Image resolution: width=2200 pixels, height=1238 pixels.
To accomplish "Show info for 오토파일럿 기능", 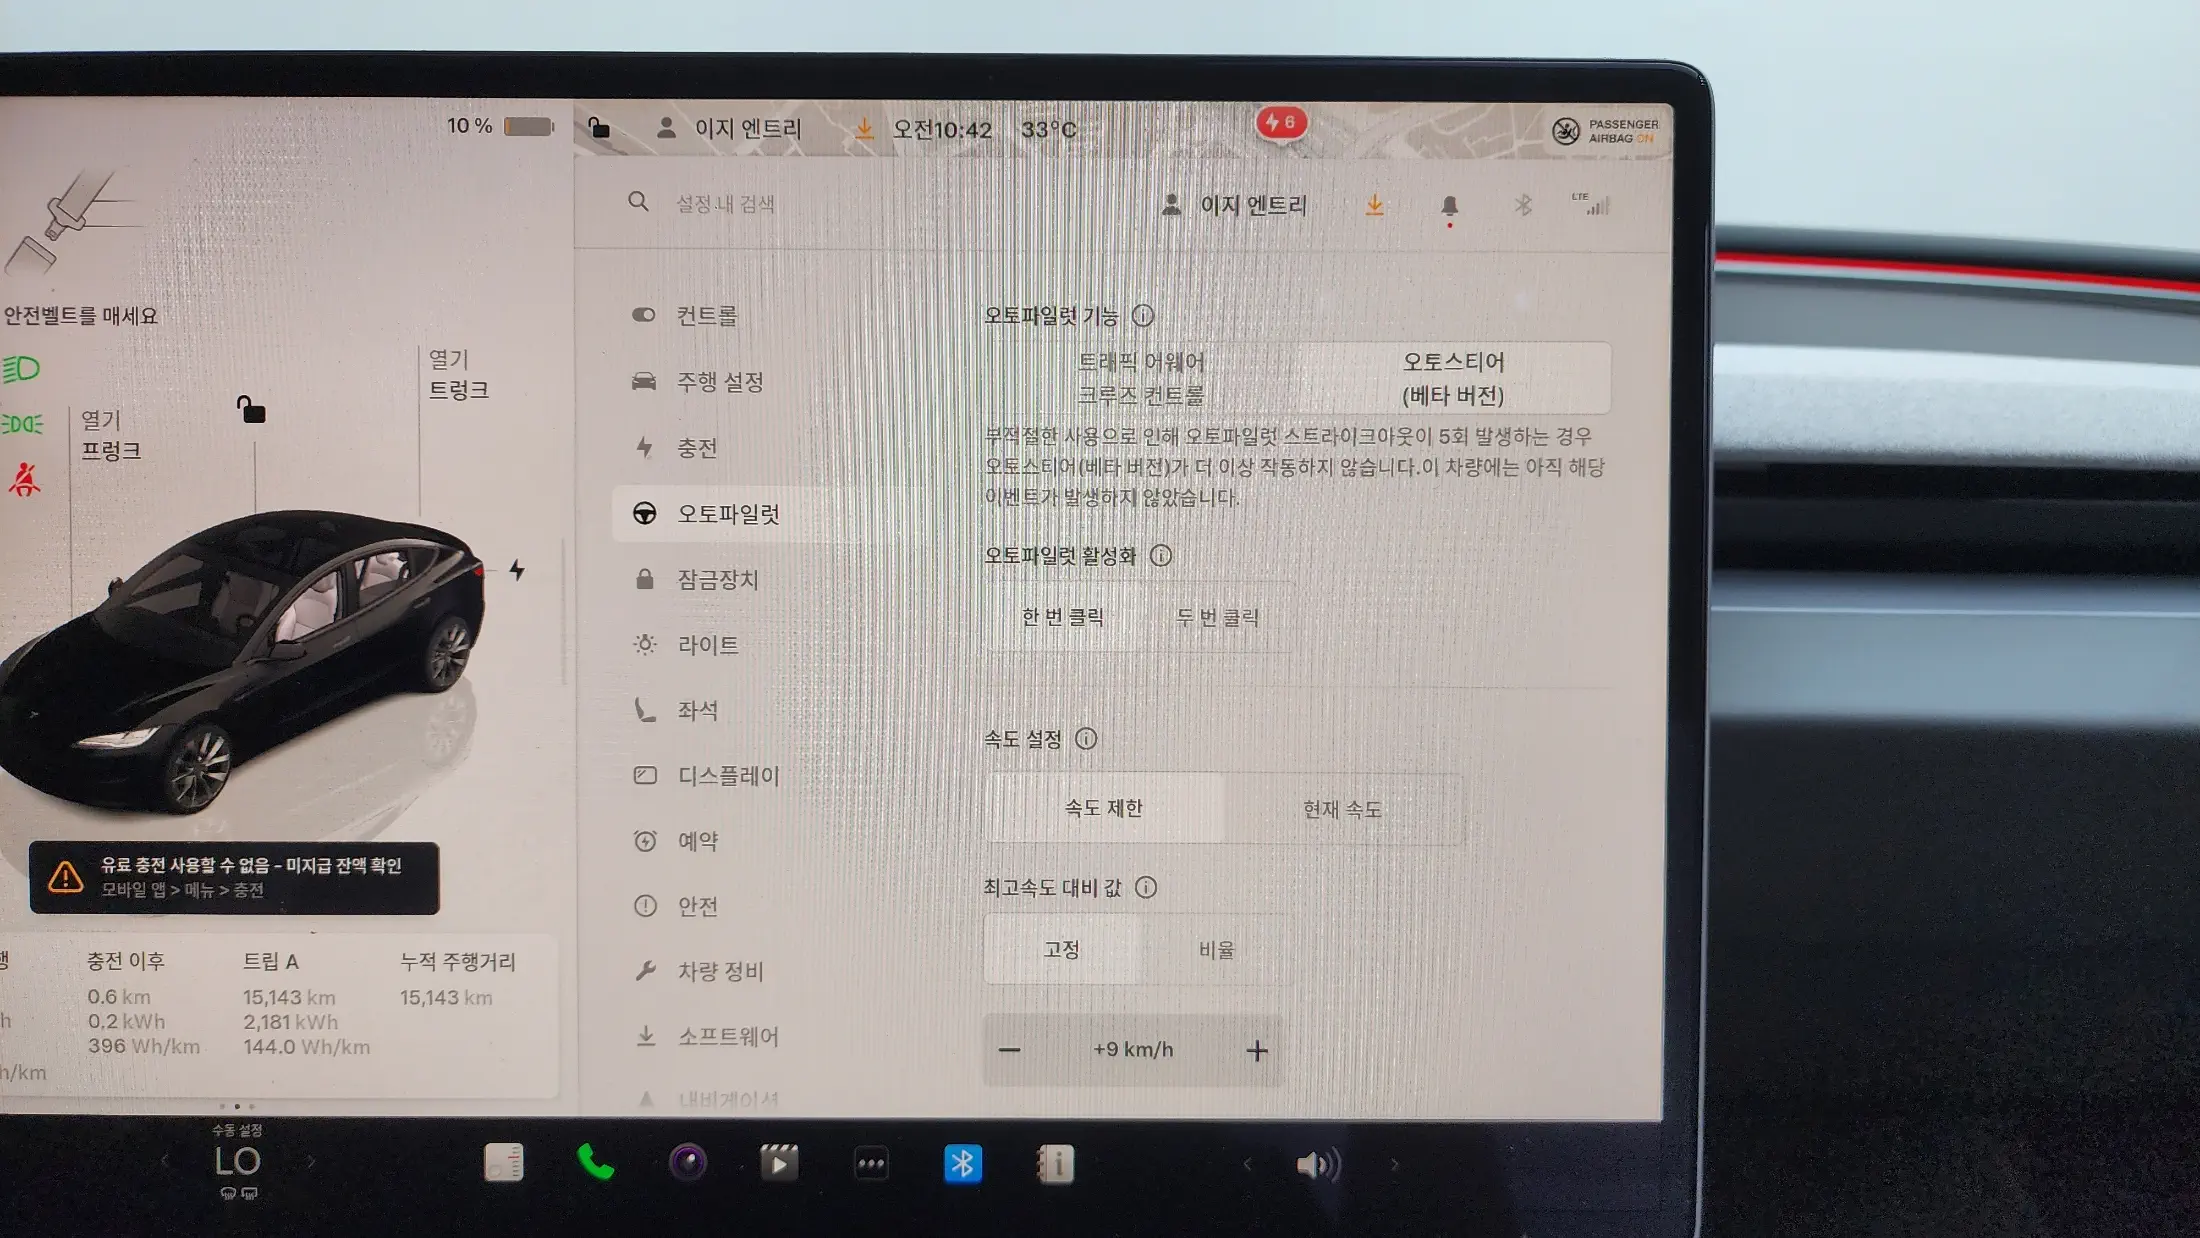I will [1143, 316].
